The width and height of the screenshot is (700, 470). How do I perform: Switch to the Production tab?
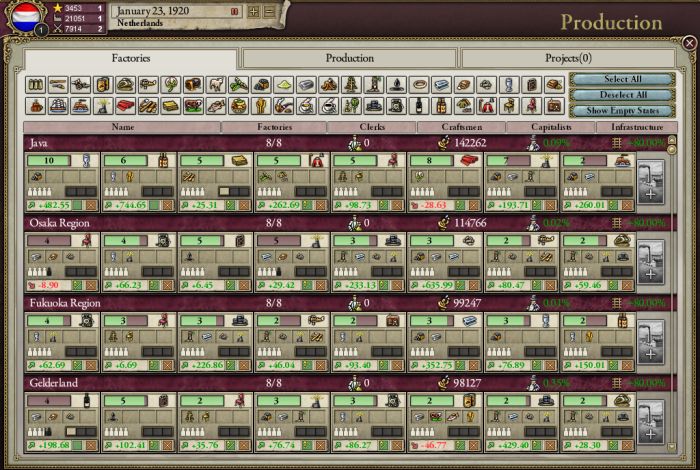click(x=349, y=59)
